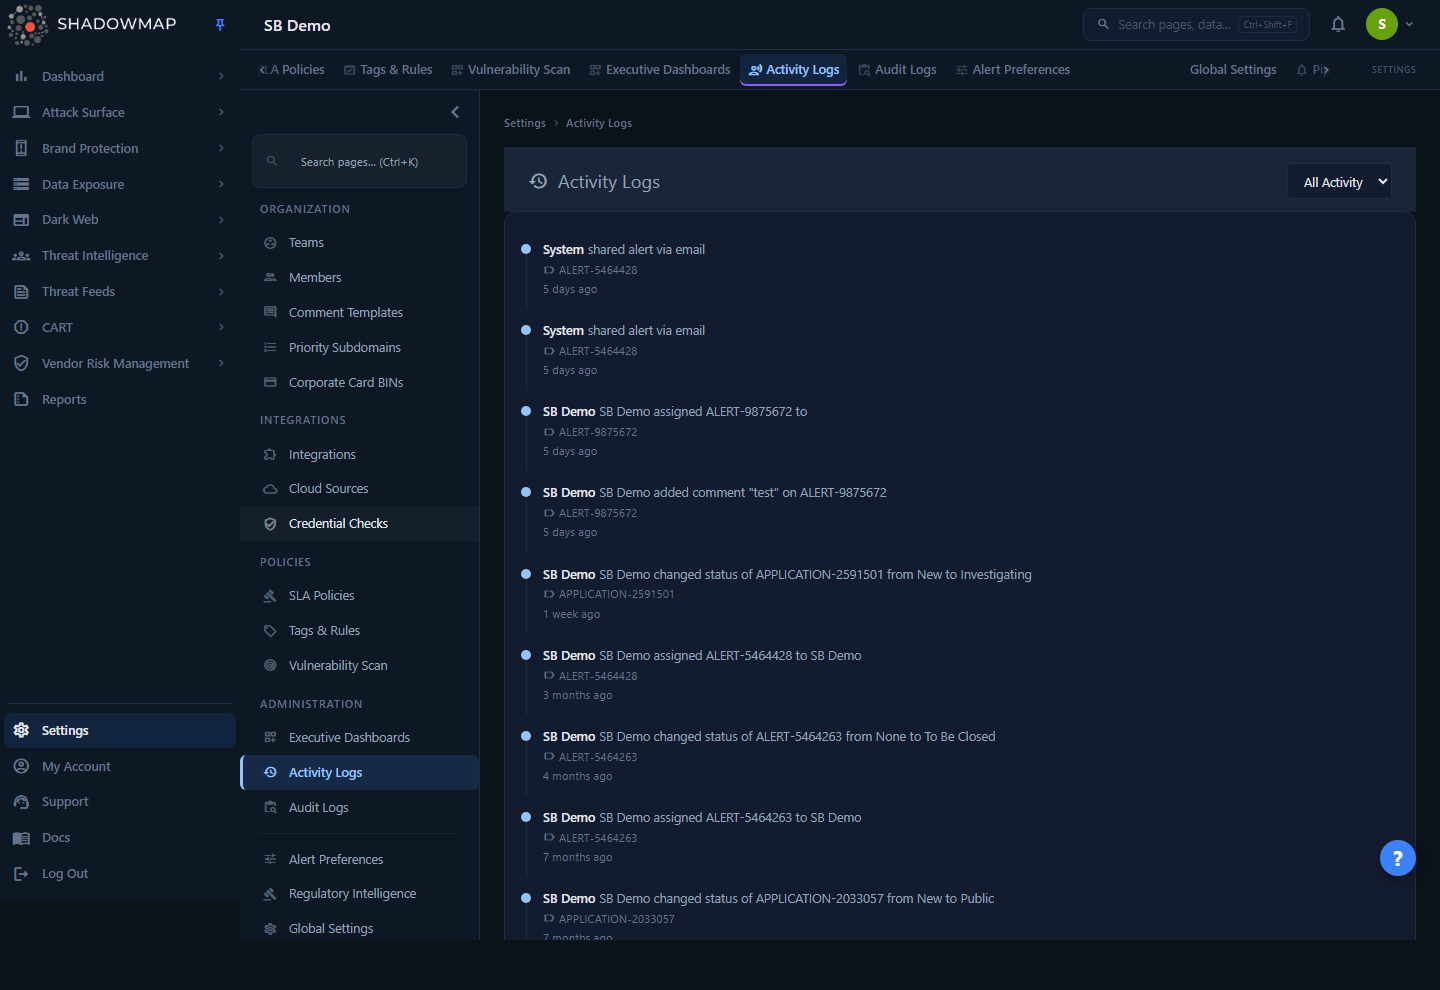Click the Threat Intelligence people icon
Screen dimensions: 1440x990
tap(21, 256)
